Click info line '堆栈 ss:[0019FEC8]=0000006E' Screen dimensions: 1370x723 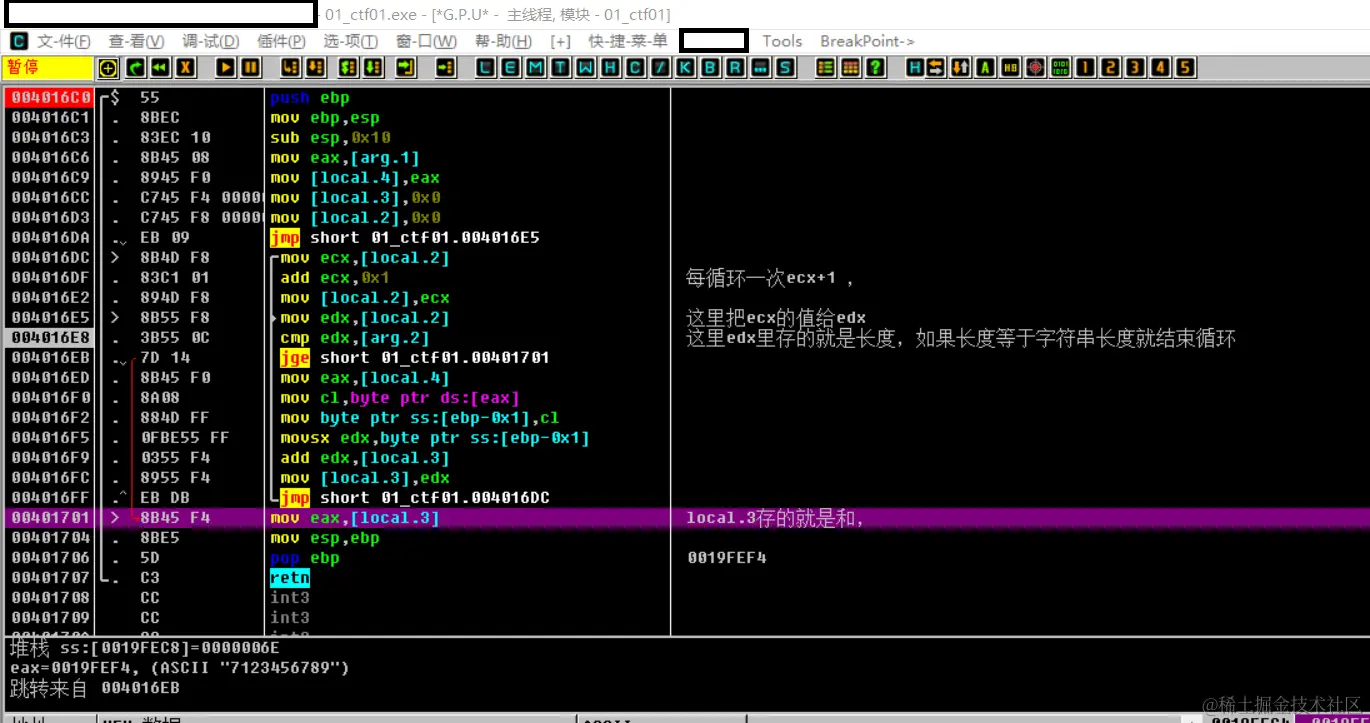tap(144, 649)
